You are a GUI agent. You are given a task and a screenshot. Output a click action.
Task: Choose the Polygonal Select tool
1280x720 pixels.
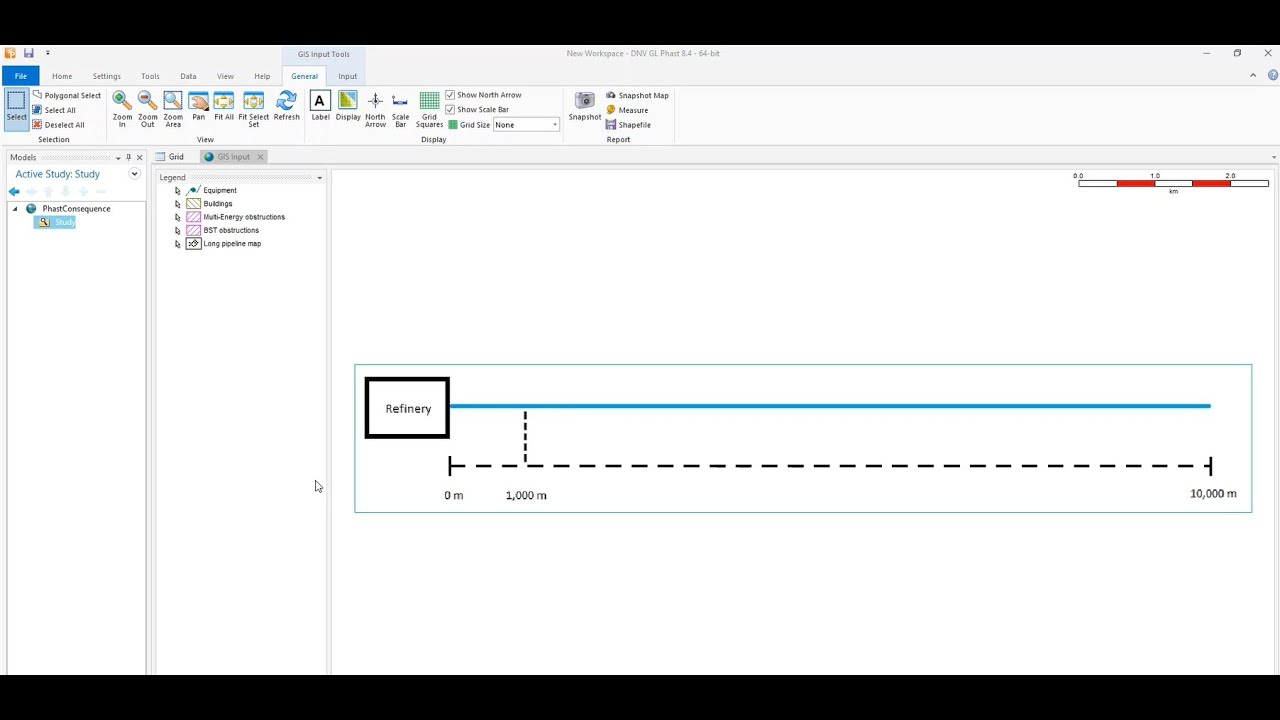(x=66, y=95)
